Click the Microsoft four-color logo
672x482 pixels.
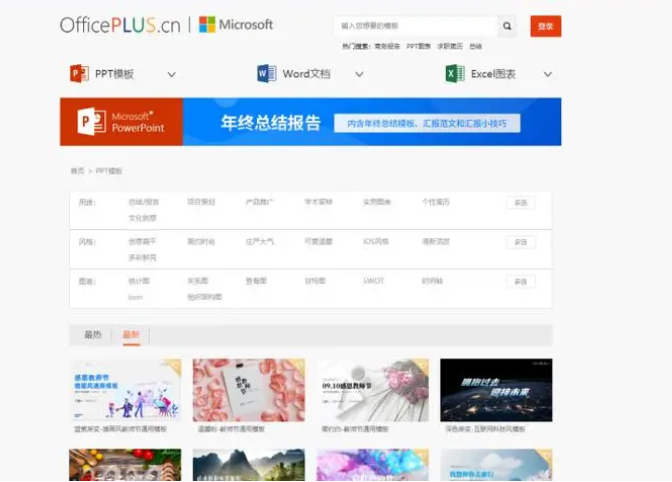click(207, 24)
